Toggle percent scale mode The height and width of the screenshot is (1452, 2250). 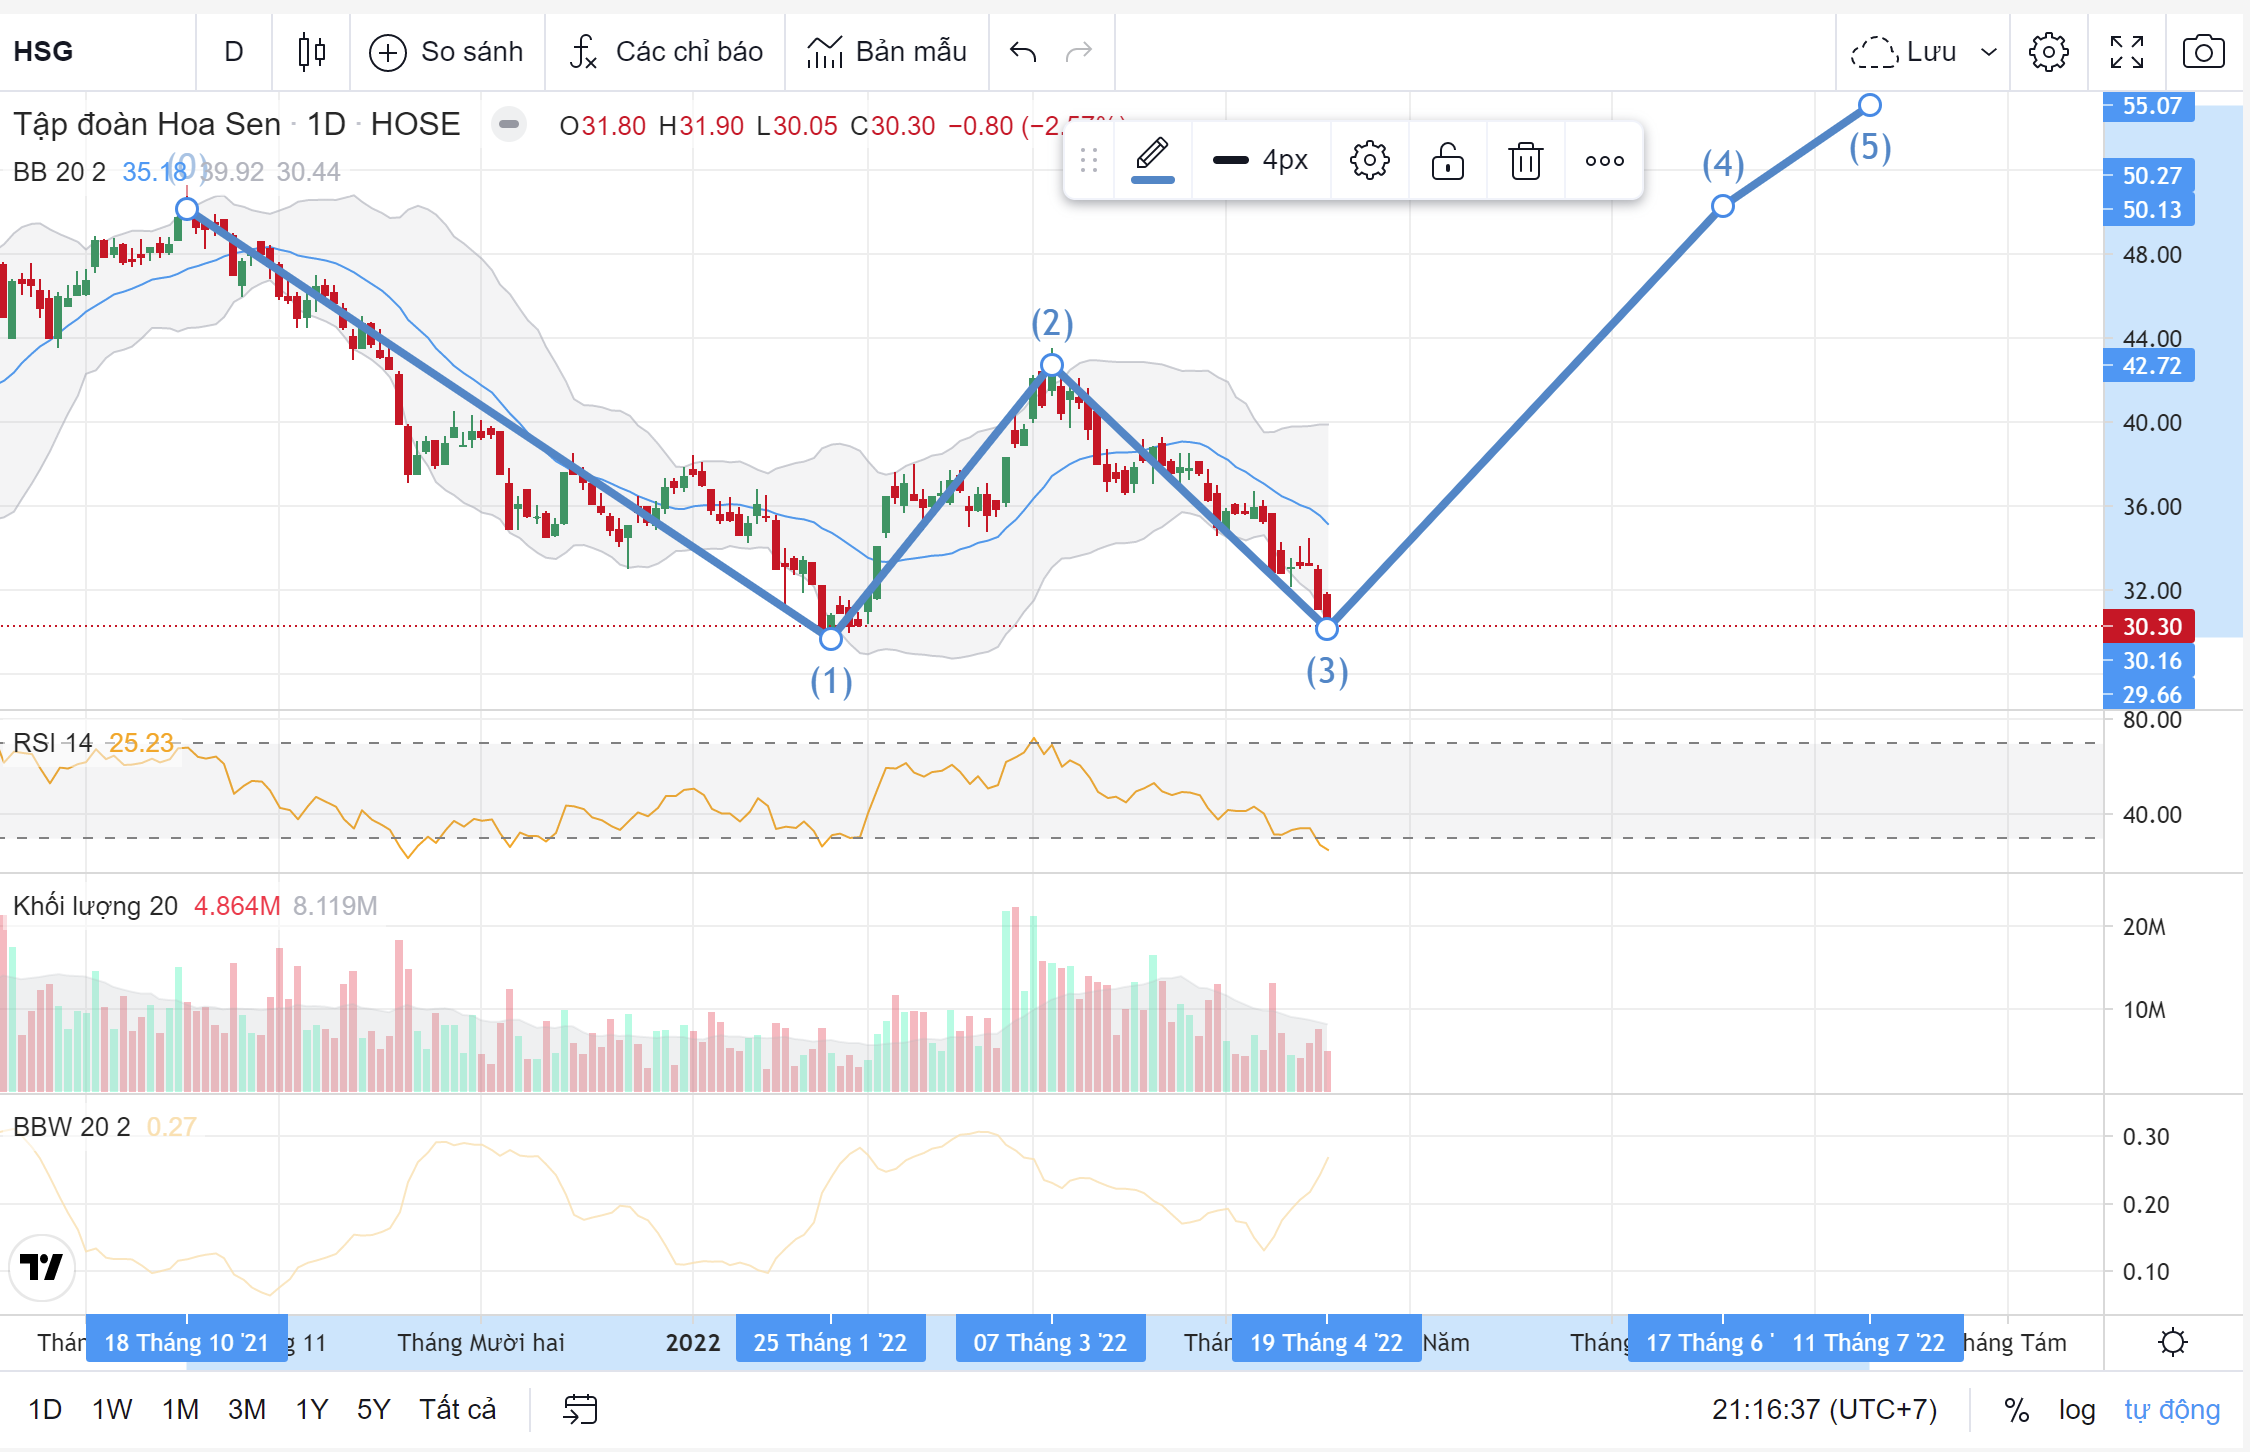pyautogui.click(x=2016, y=1409)
